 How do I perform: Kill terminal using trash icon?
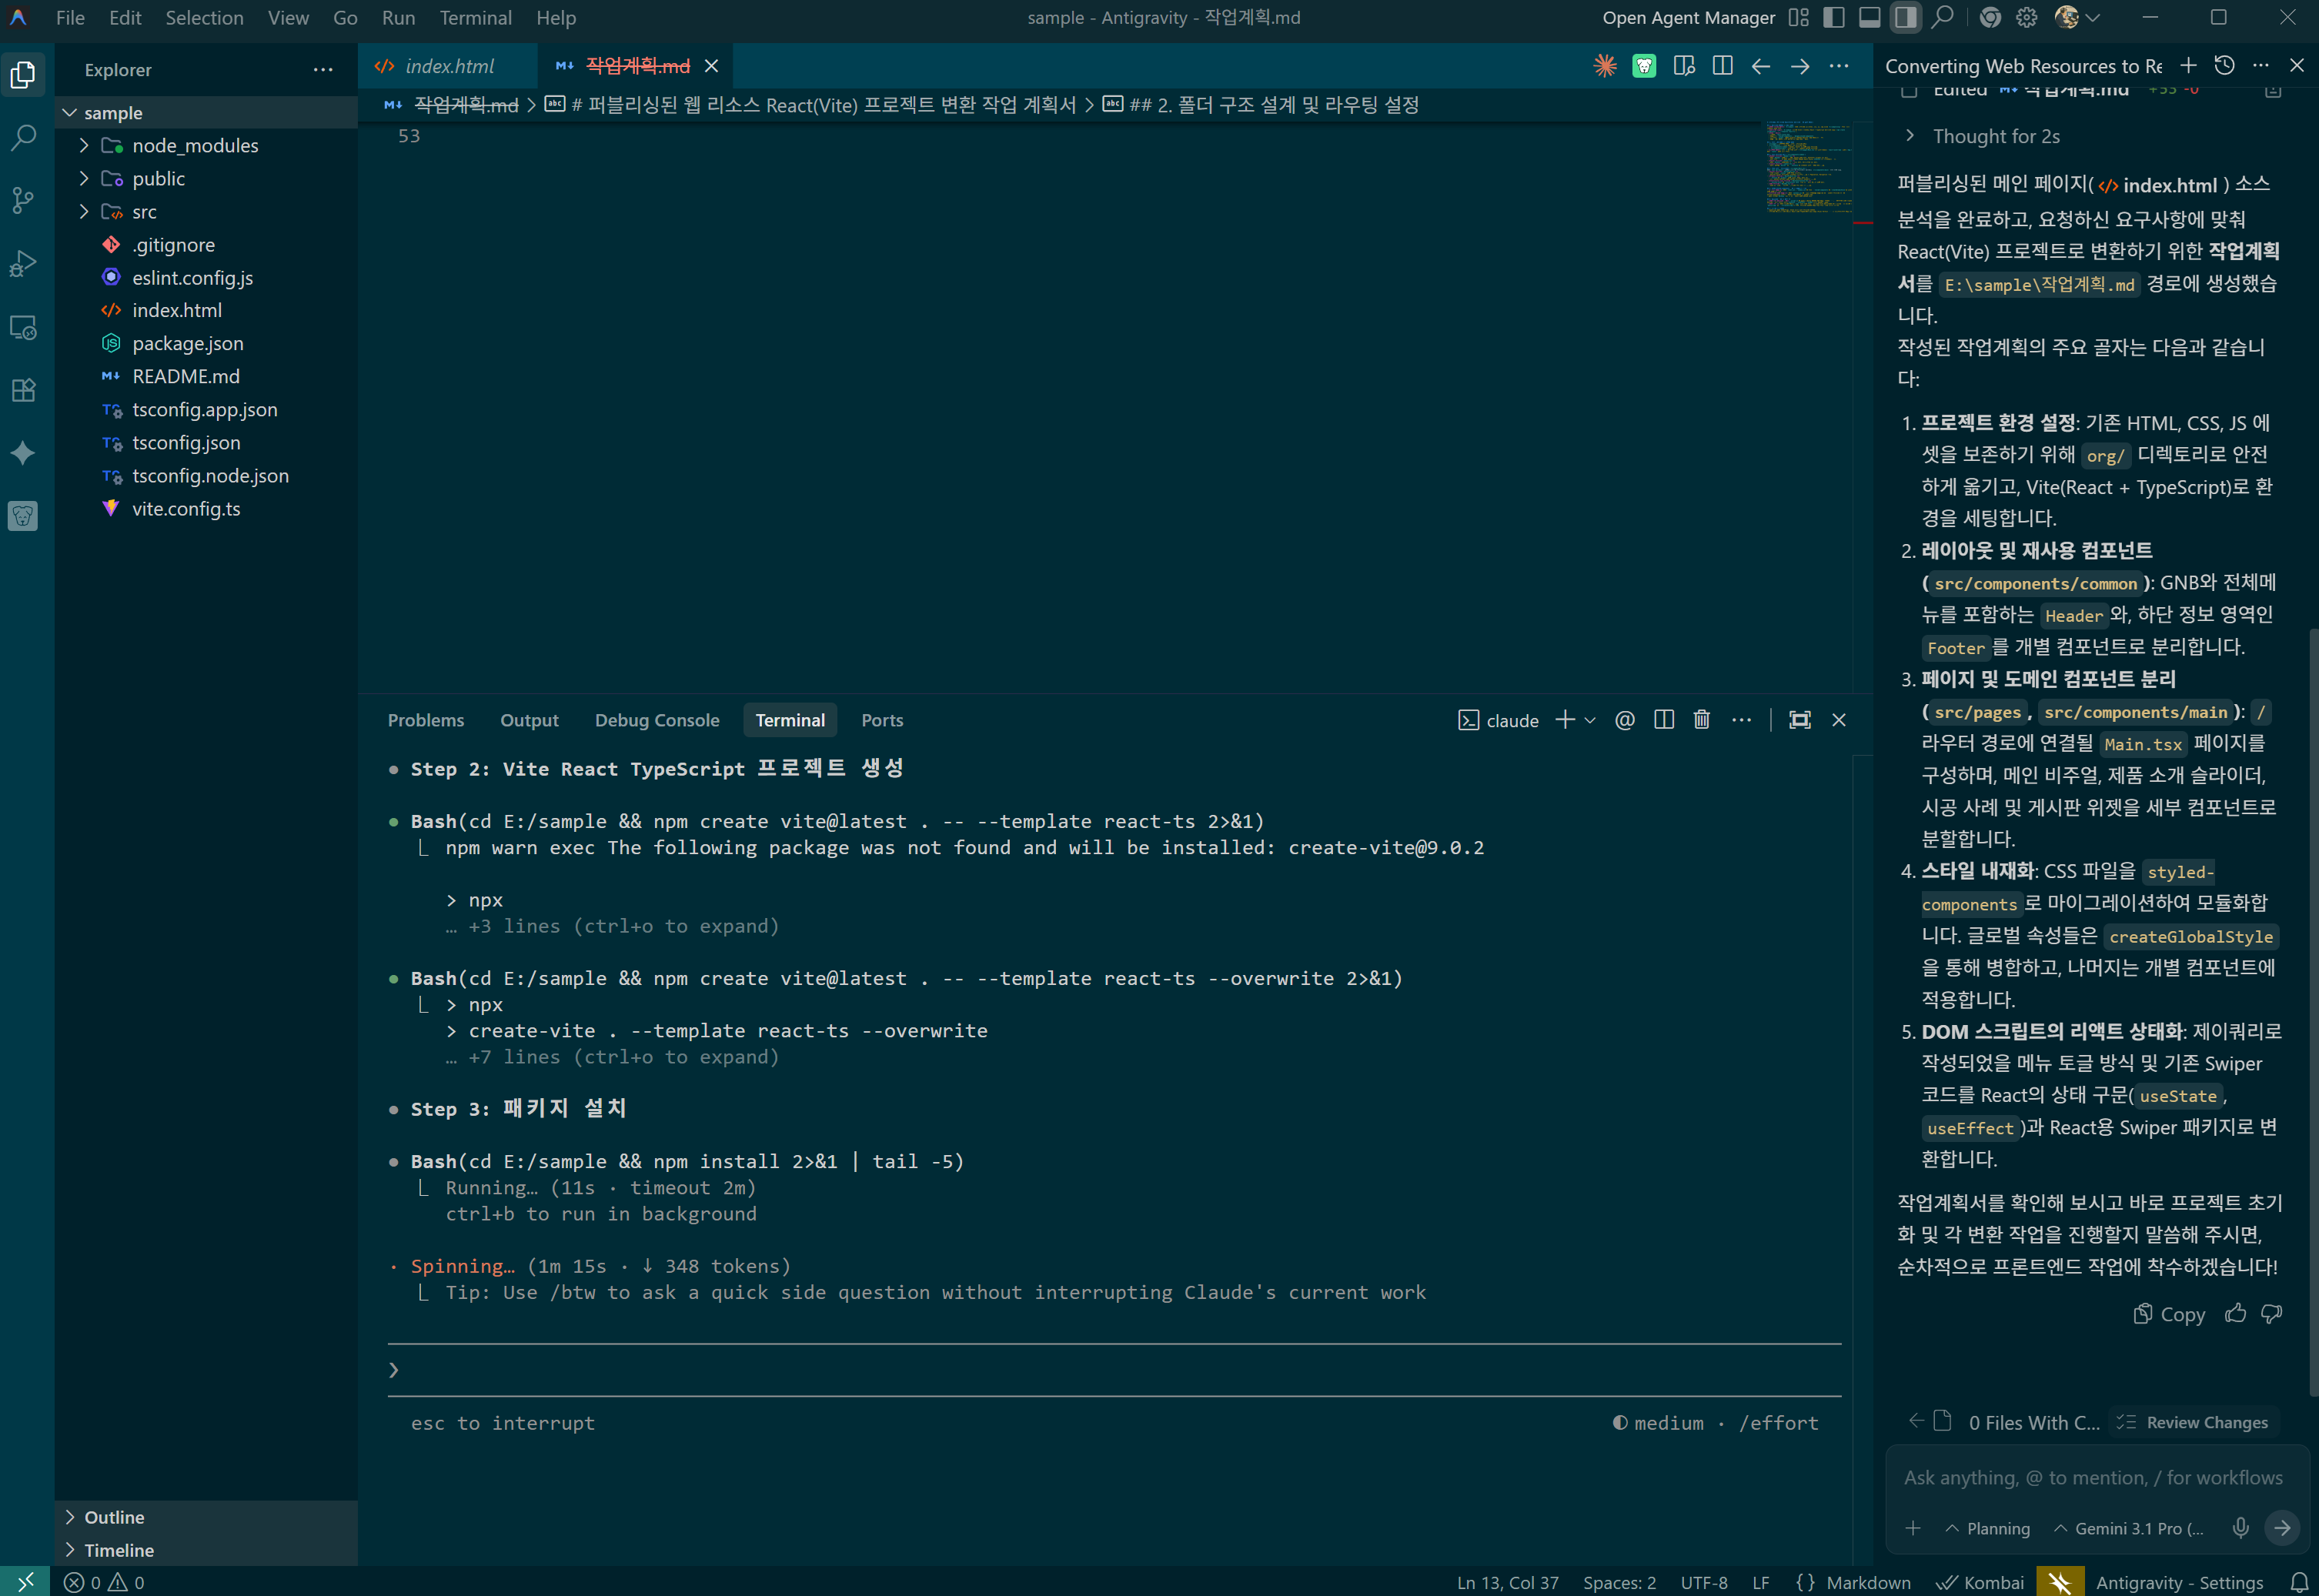(1701, 720)
